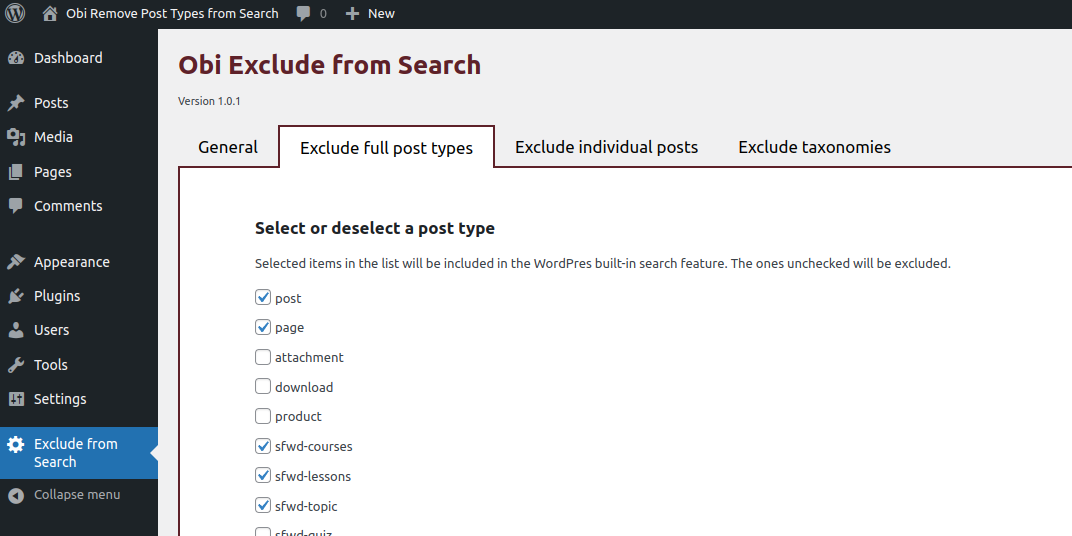Screen dimensions: 1072x536
Task: Check the download checkbox
Action: tap(263, 386)
